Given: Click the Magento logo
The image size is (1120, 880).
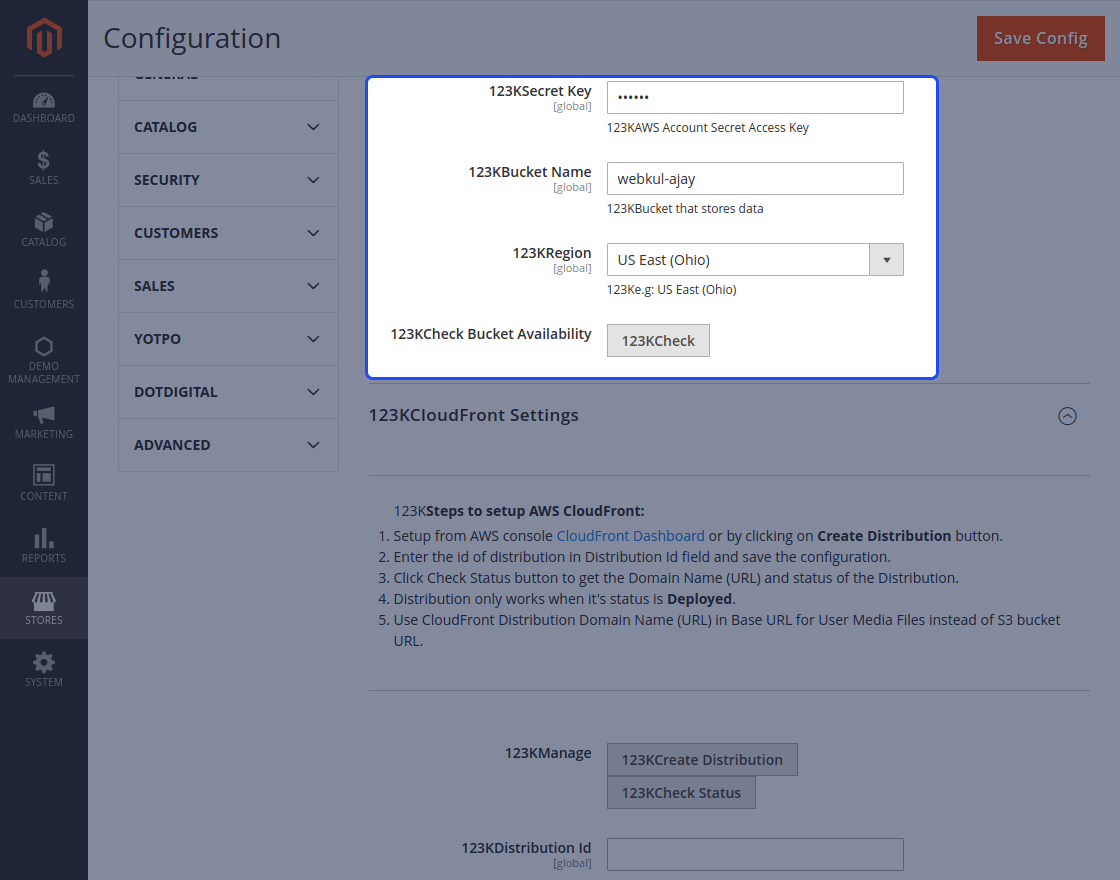Looking at the screenshot, I should point(43,38).
